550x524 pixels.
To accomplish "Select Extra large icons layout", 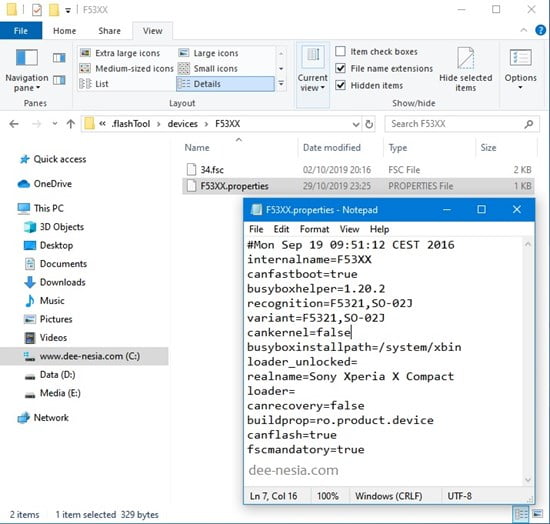I will (x=120, y=53).
